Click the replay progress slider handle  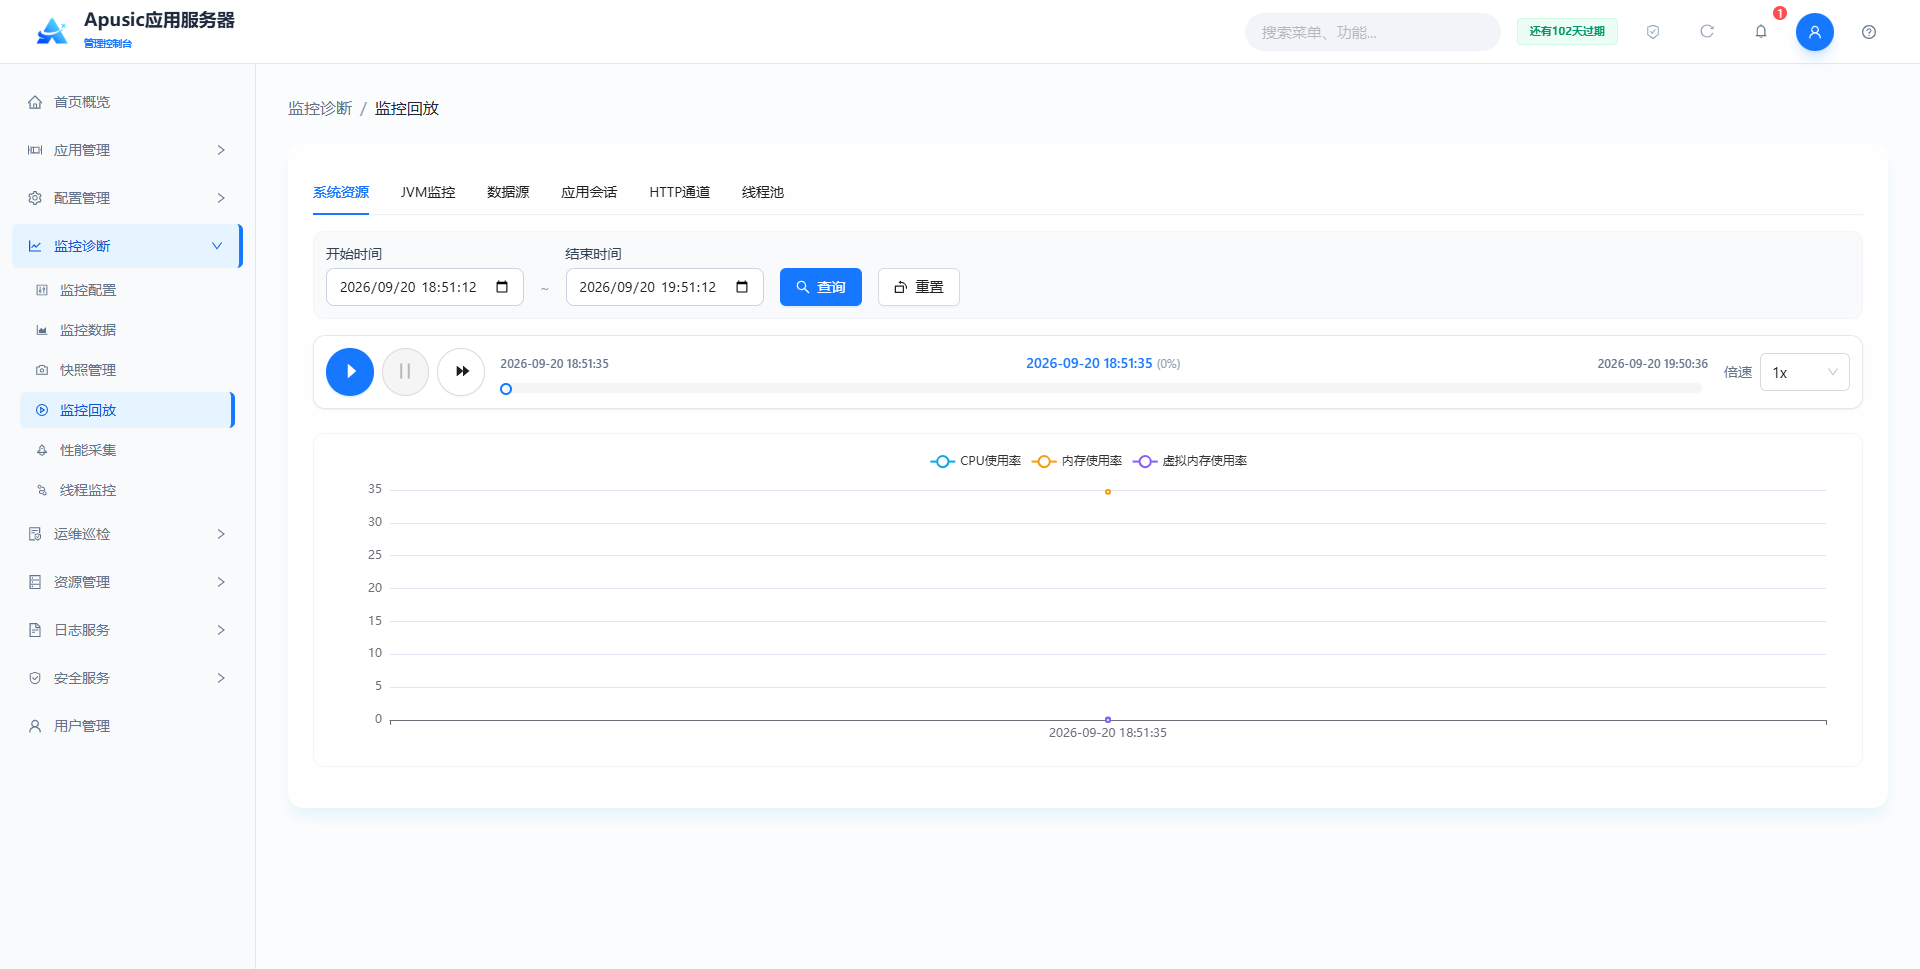[506, 389]
